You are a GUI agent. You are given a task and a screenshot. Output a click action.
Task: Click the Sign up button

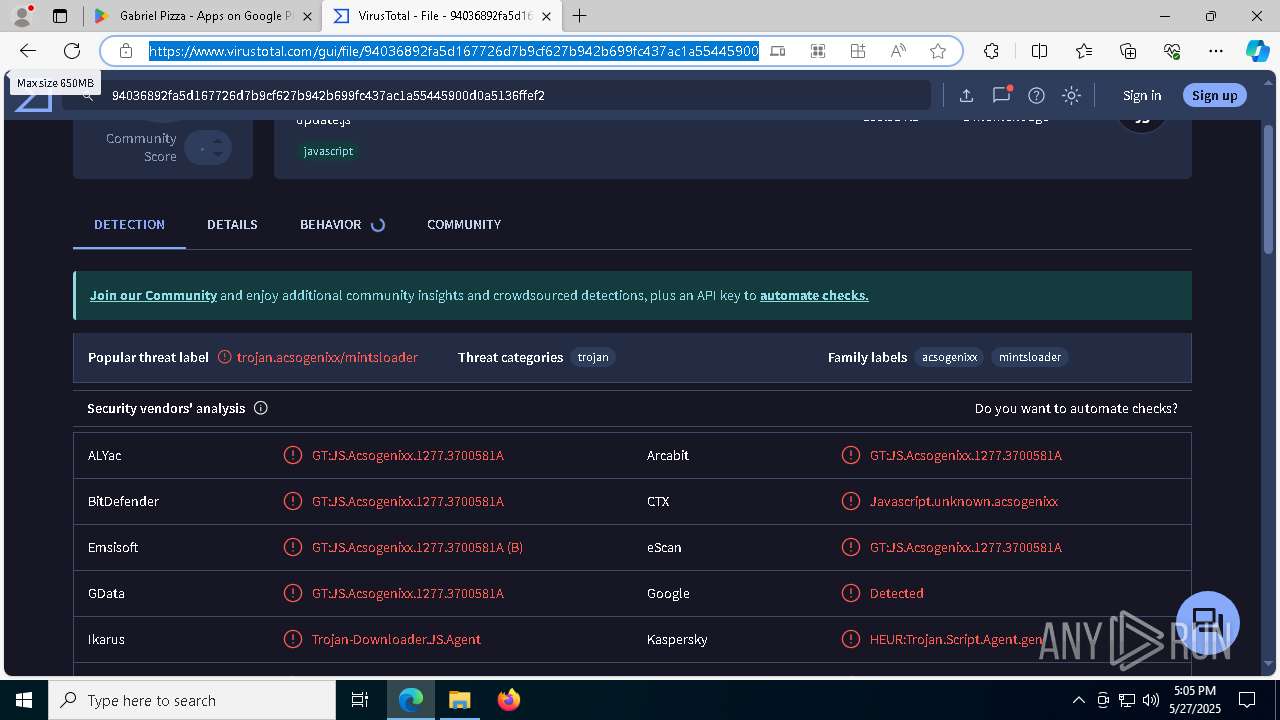(x=1215, y=95)
